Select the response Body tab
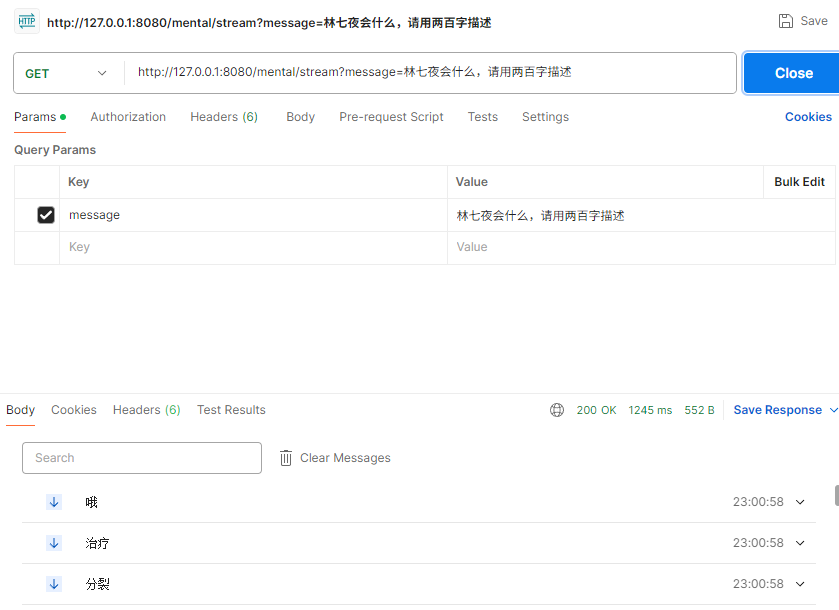 coord(20,410)
